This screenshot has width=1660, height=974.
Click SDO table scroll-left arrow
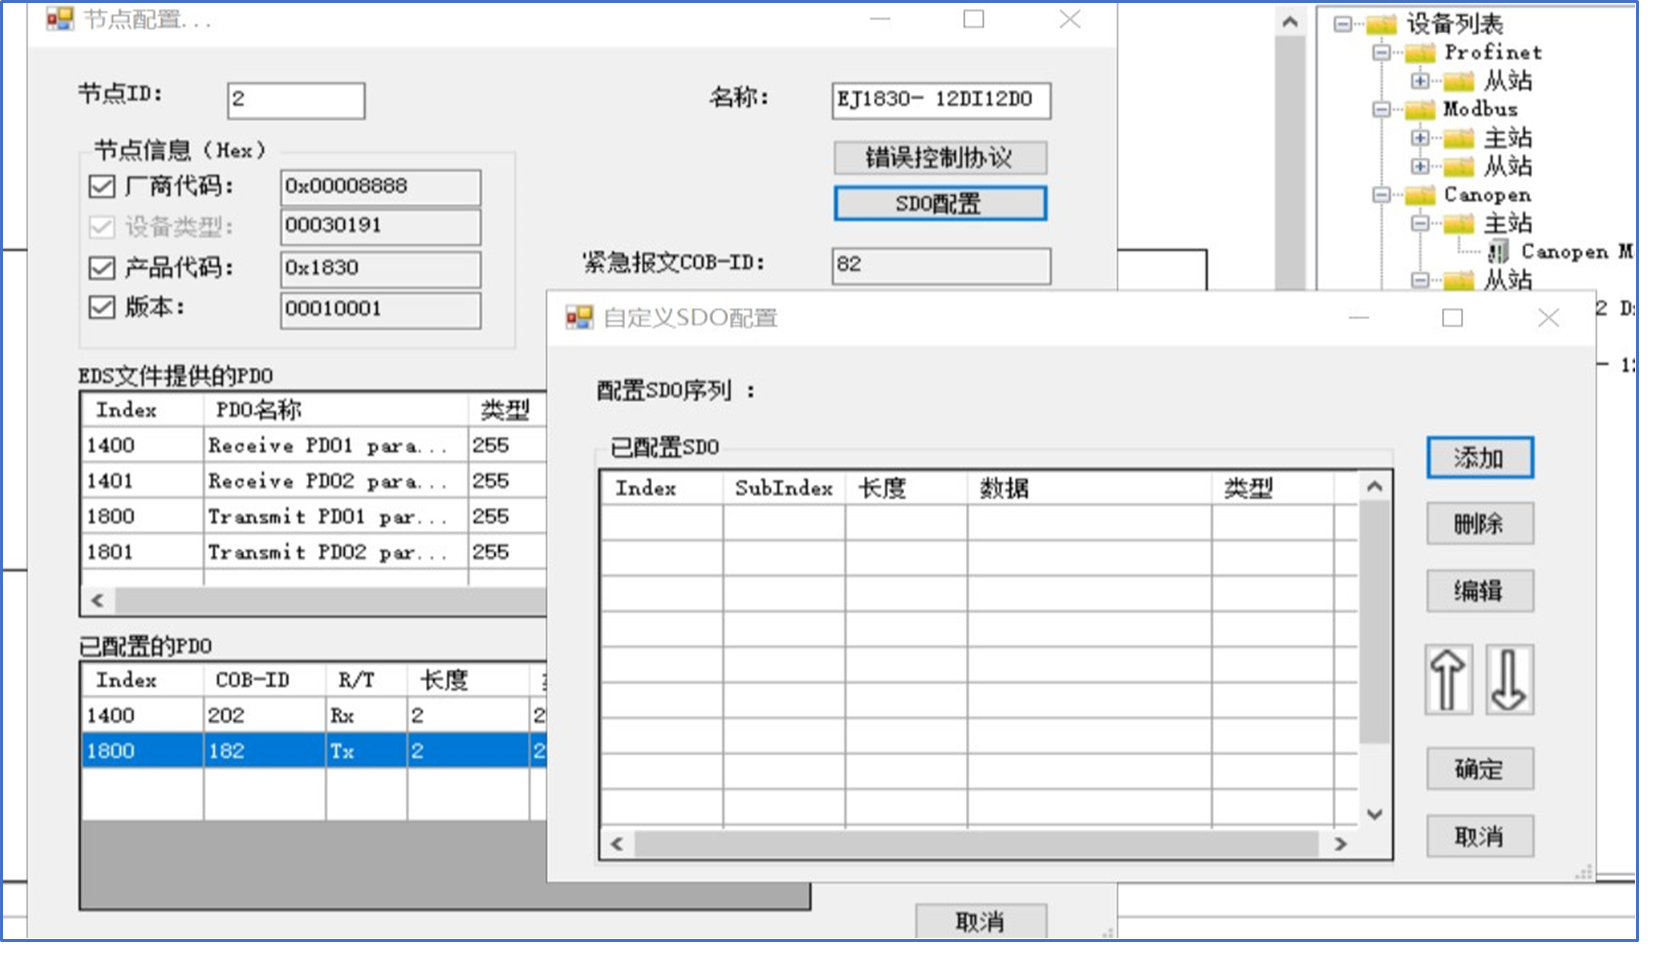coord(617,844)
